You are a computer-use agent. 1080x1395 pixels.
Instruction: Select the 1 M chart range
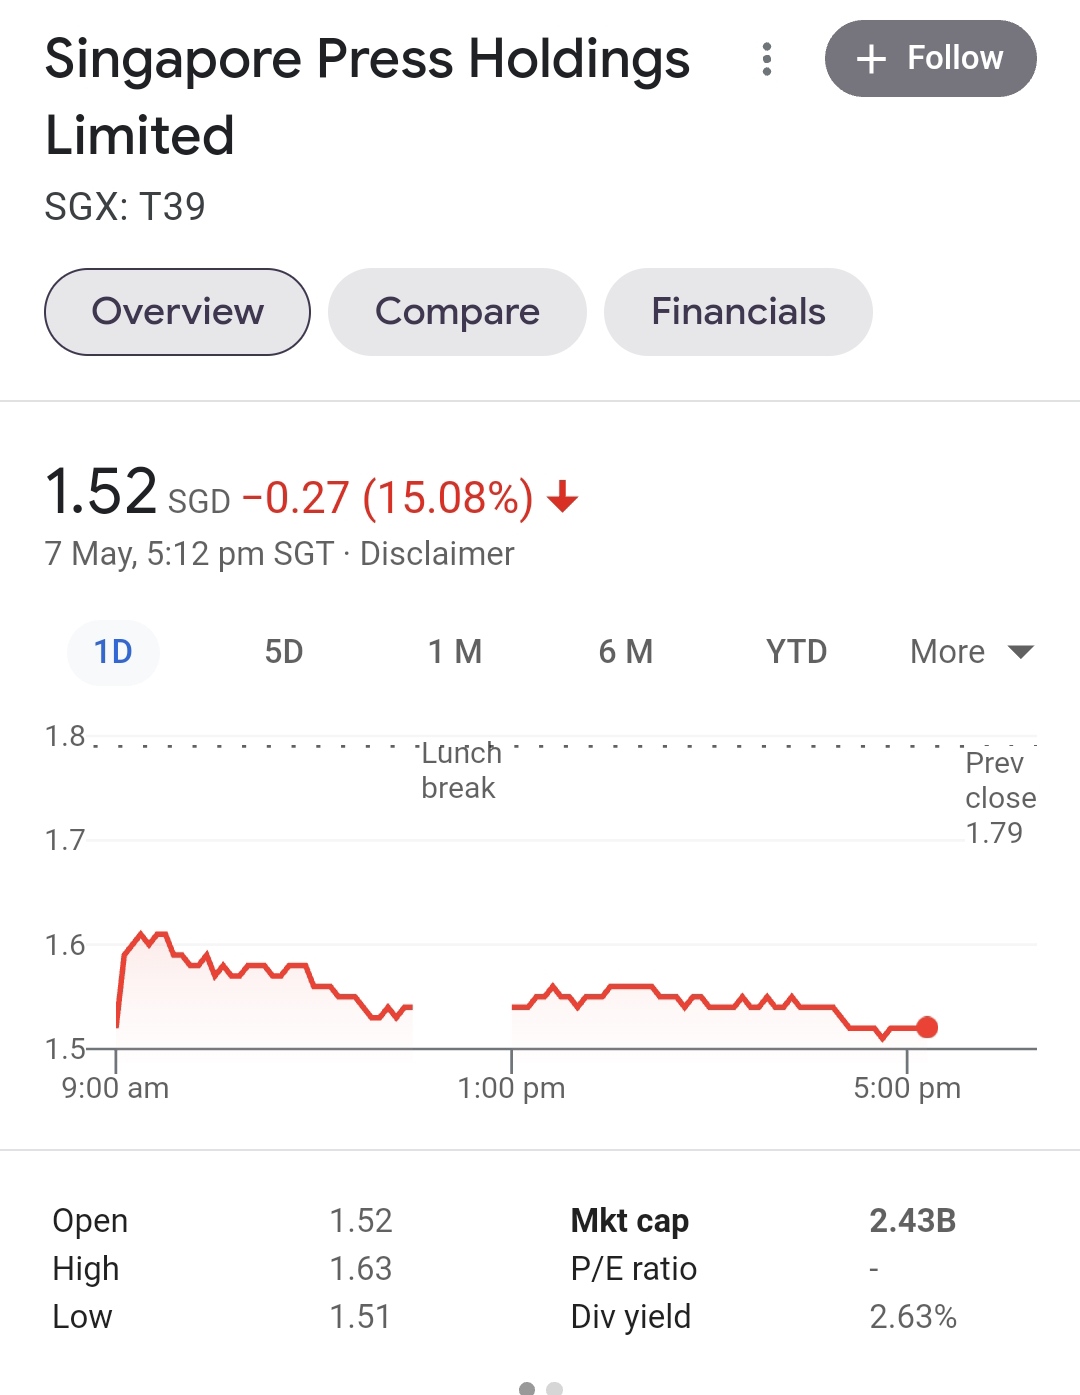tap(455, 652)
